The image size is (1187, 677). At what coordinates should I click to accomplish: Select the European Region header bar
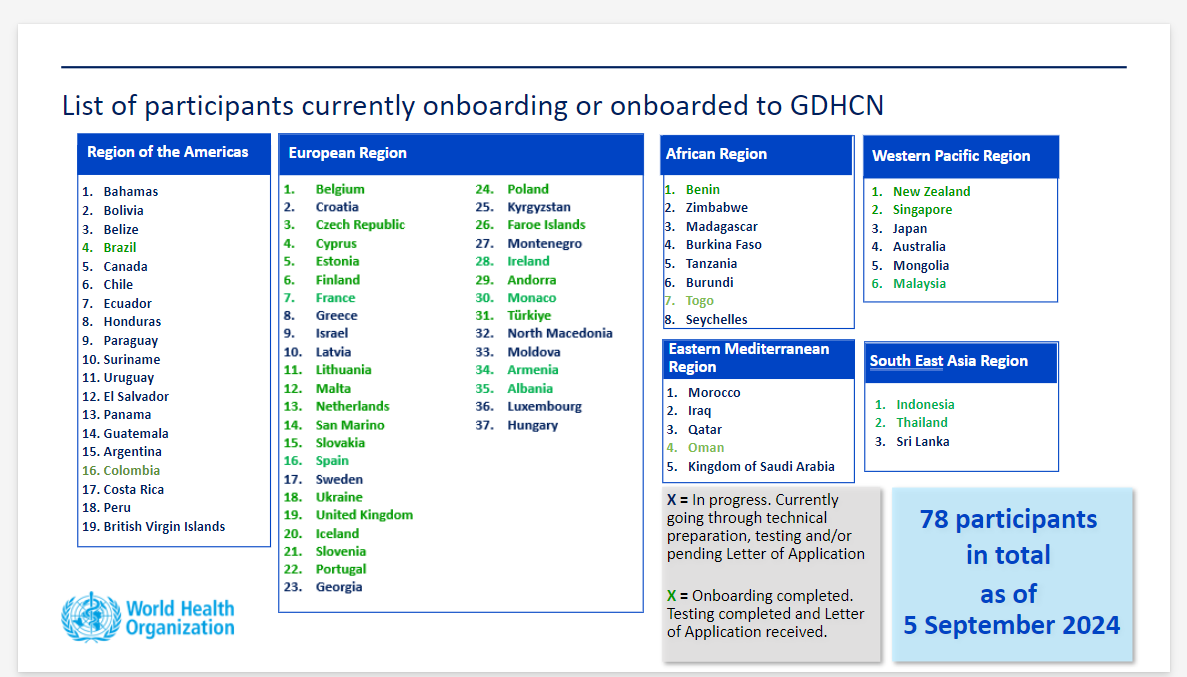(x=460, y=154)
